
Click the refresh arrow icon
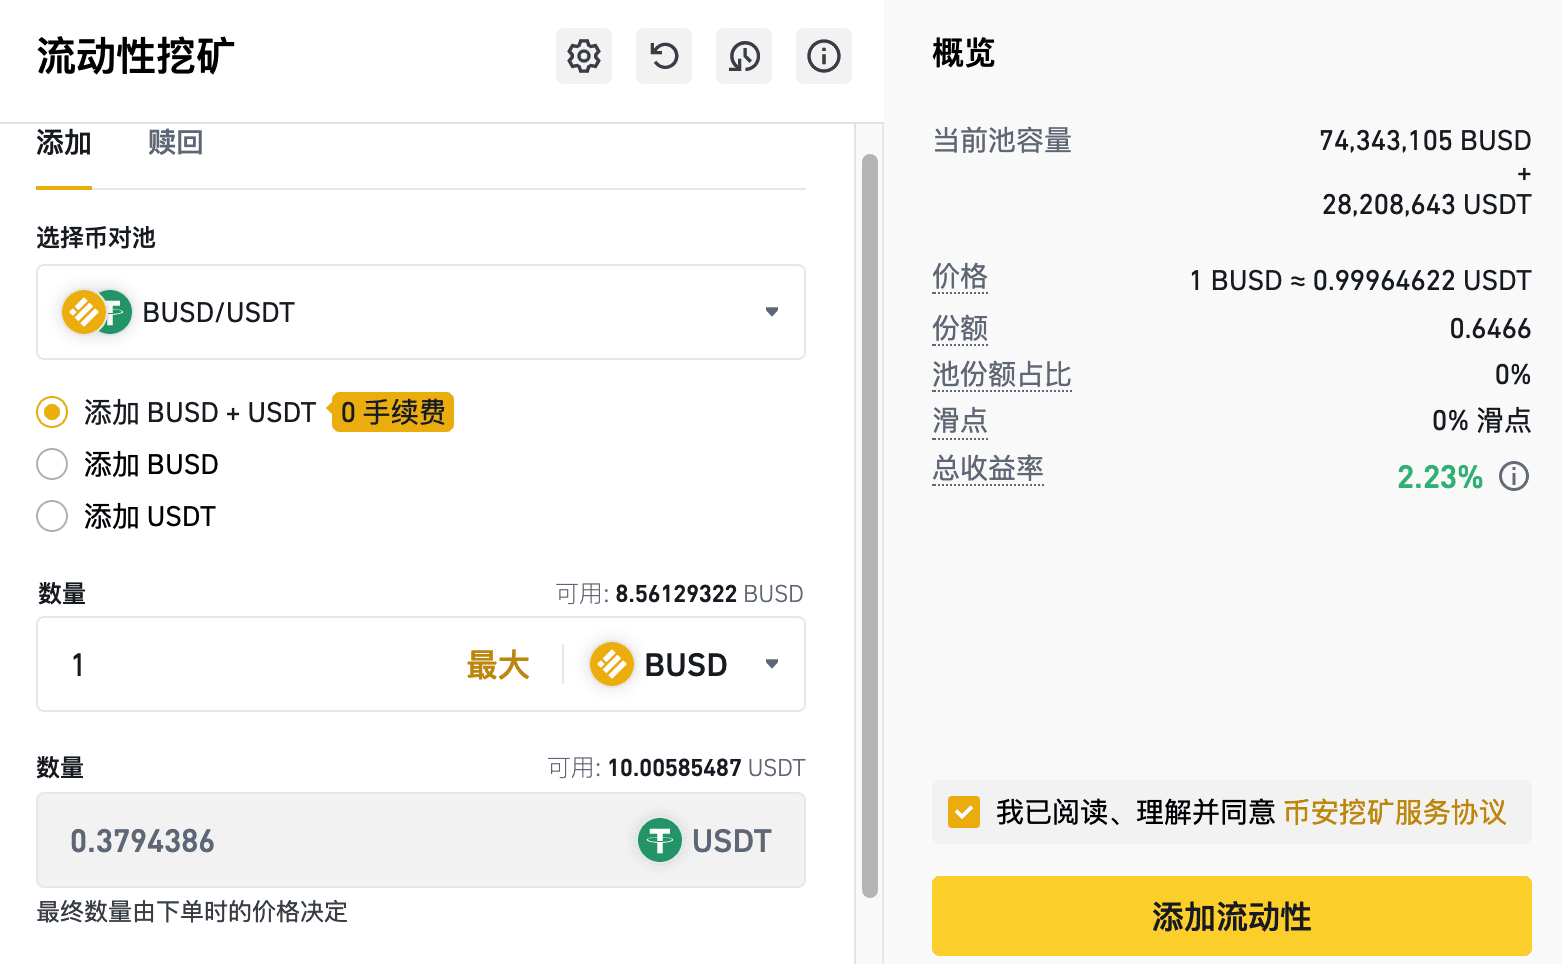point(664,56)
